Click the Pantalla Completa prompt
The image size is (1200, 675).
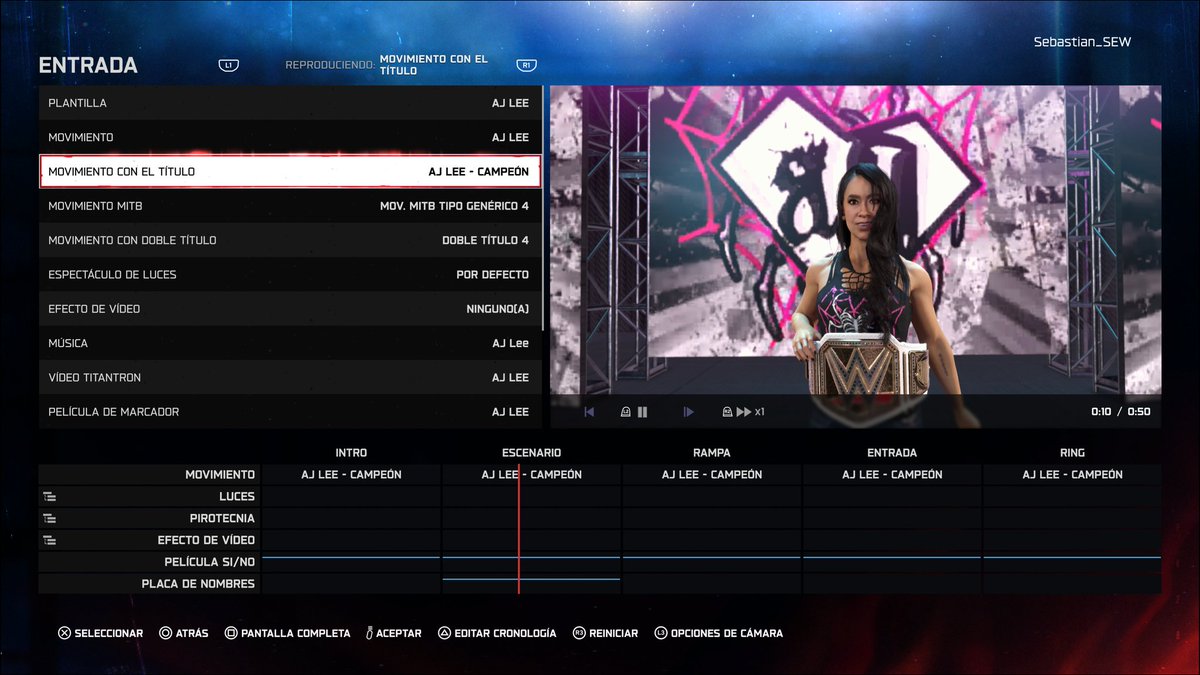(296, 633)
